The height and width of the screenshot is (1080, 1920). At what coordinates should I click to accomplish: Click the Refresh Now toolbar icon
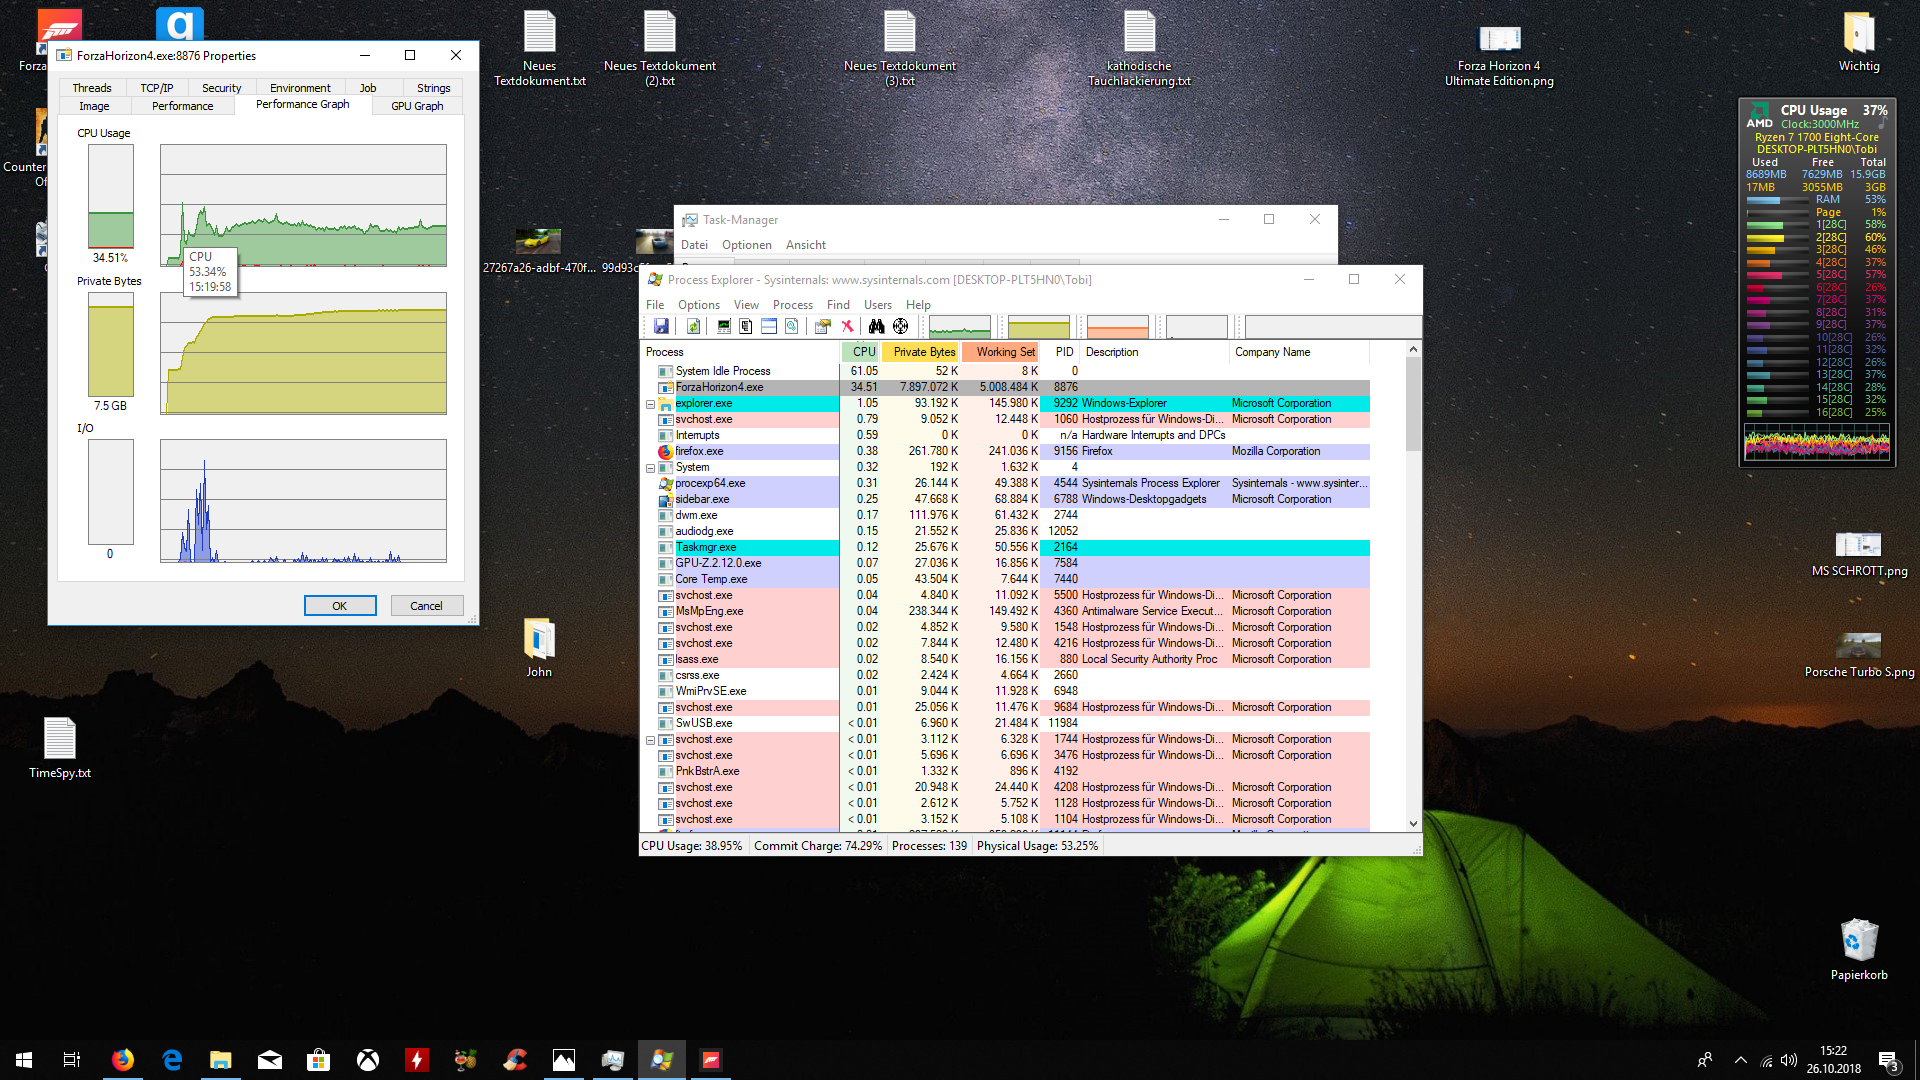tap(693, 326)
